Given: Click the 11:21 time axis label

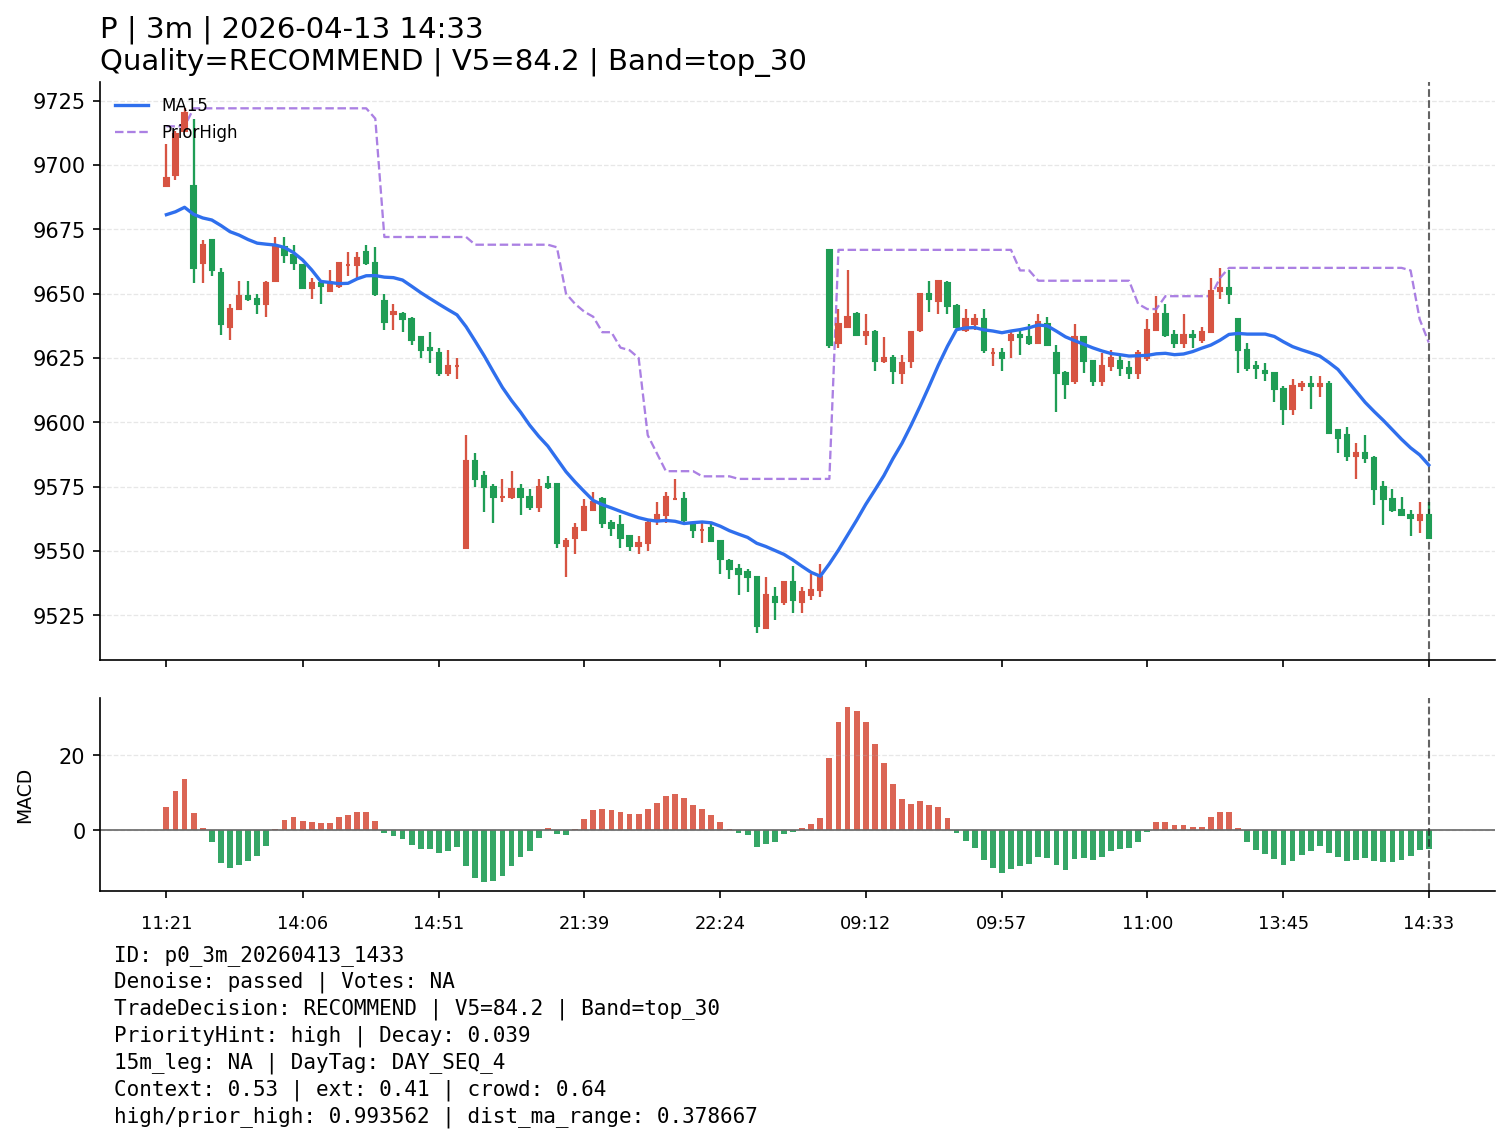Looking at the screenshot, I should point(166,923).
